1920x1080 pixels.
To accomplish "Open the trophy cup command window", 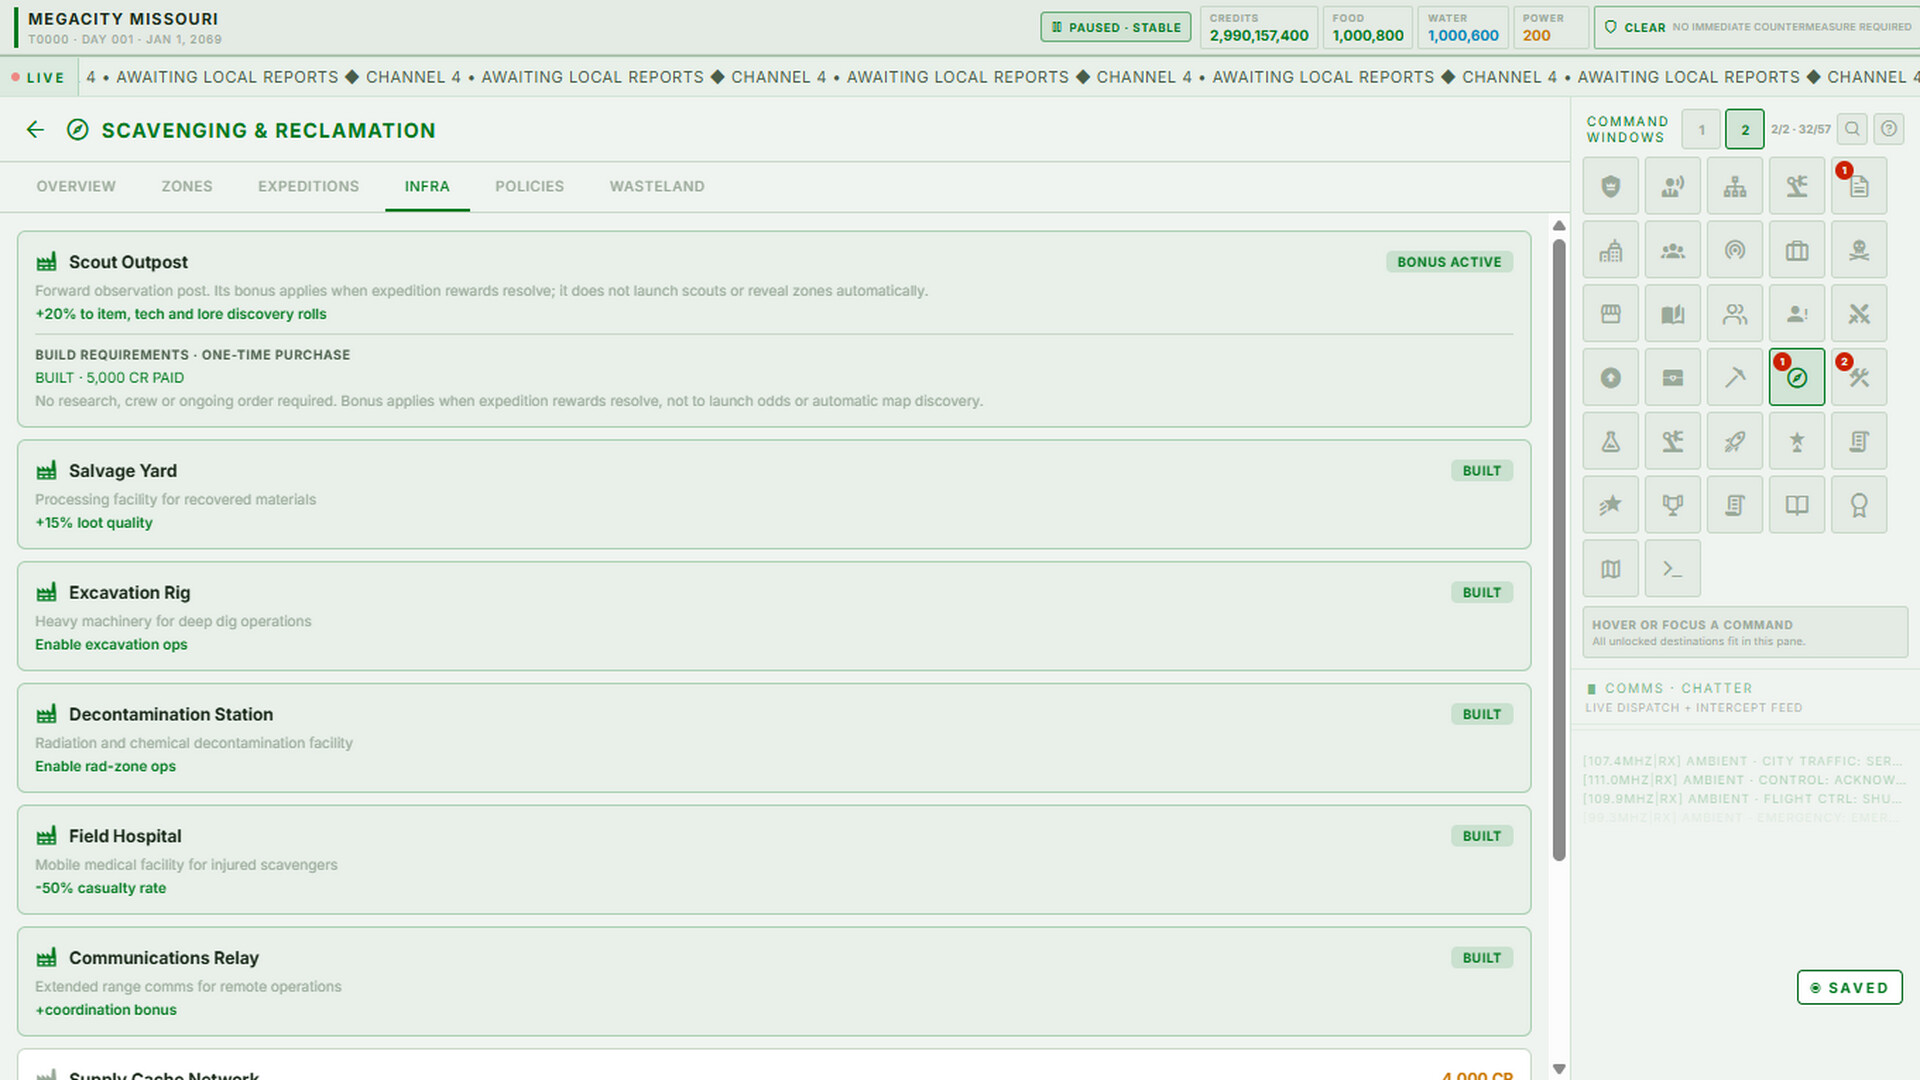I will (1672, 505).
